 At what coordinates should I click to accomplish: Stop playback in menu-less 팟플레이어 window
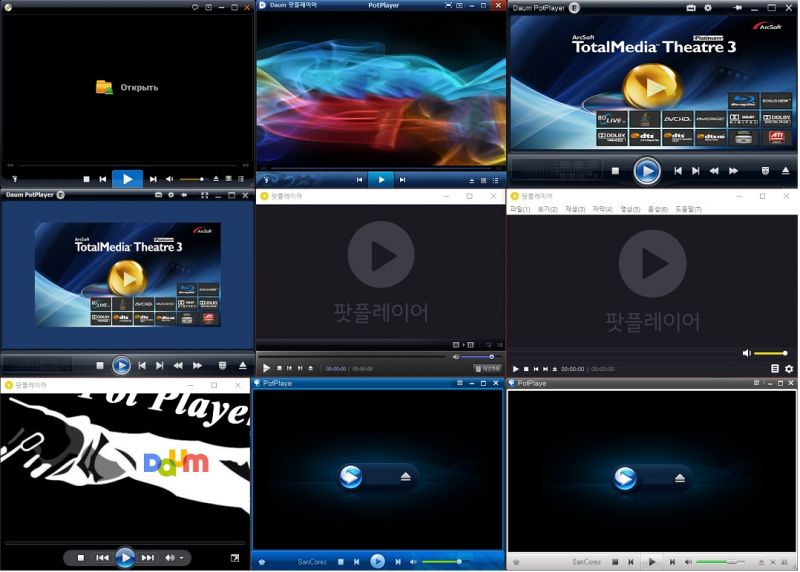[x=279, y=368]
